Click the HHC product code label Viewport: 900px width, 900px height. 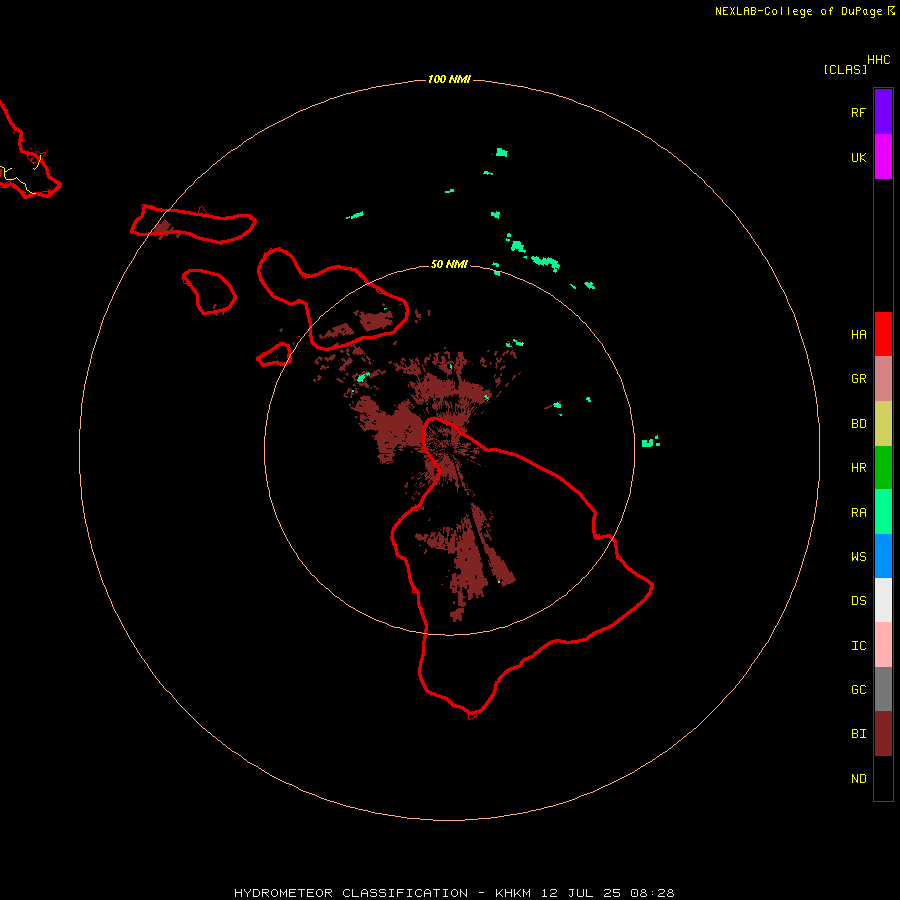(x=878, y=59)
